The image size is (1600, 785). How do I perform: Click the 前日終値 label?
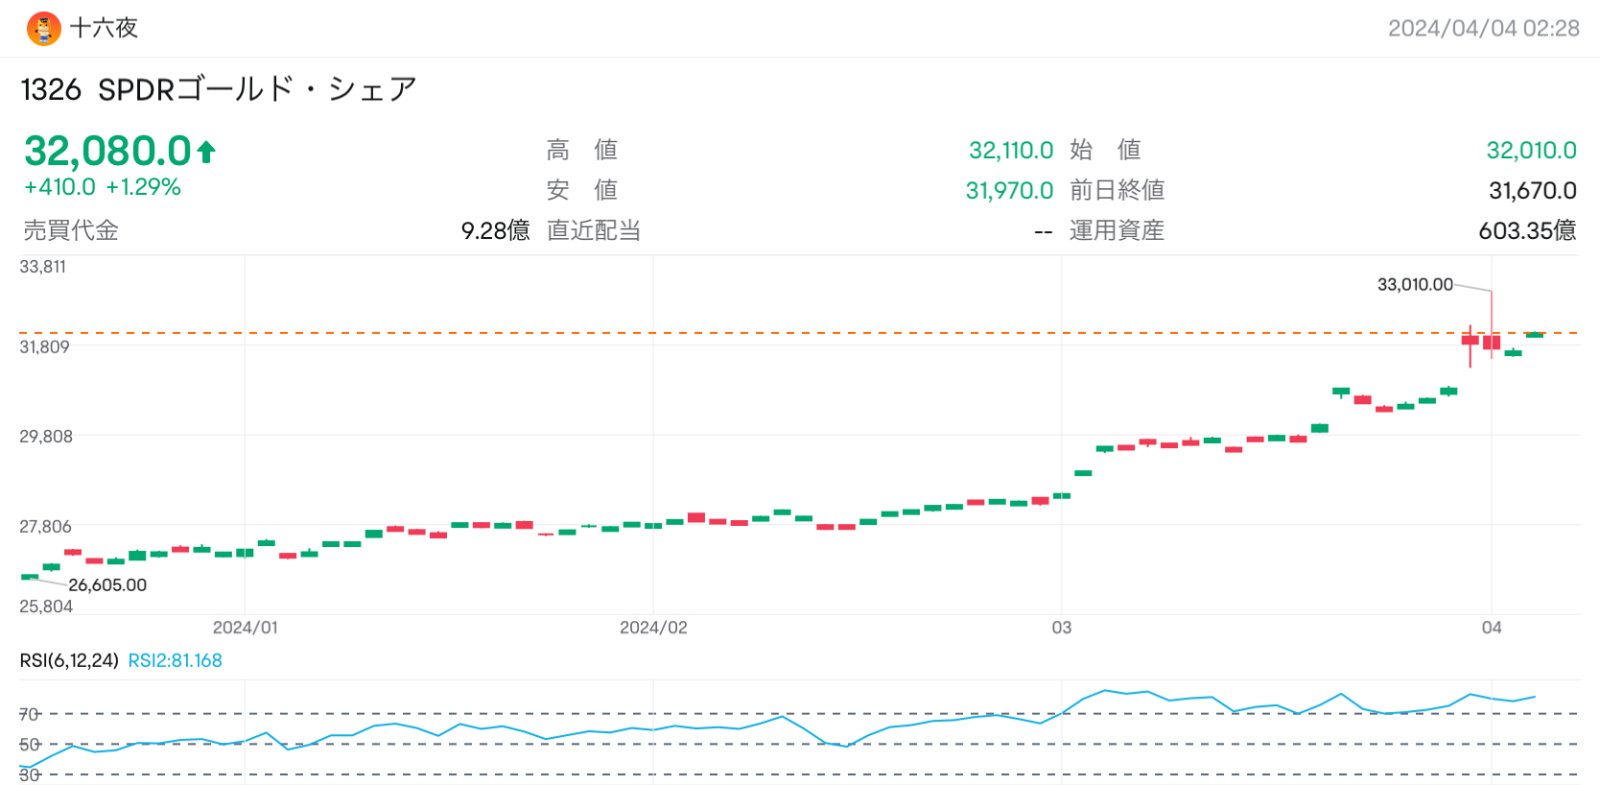tap(1117, 190)
